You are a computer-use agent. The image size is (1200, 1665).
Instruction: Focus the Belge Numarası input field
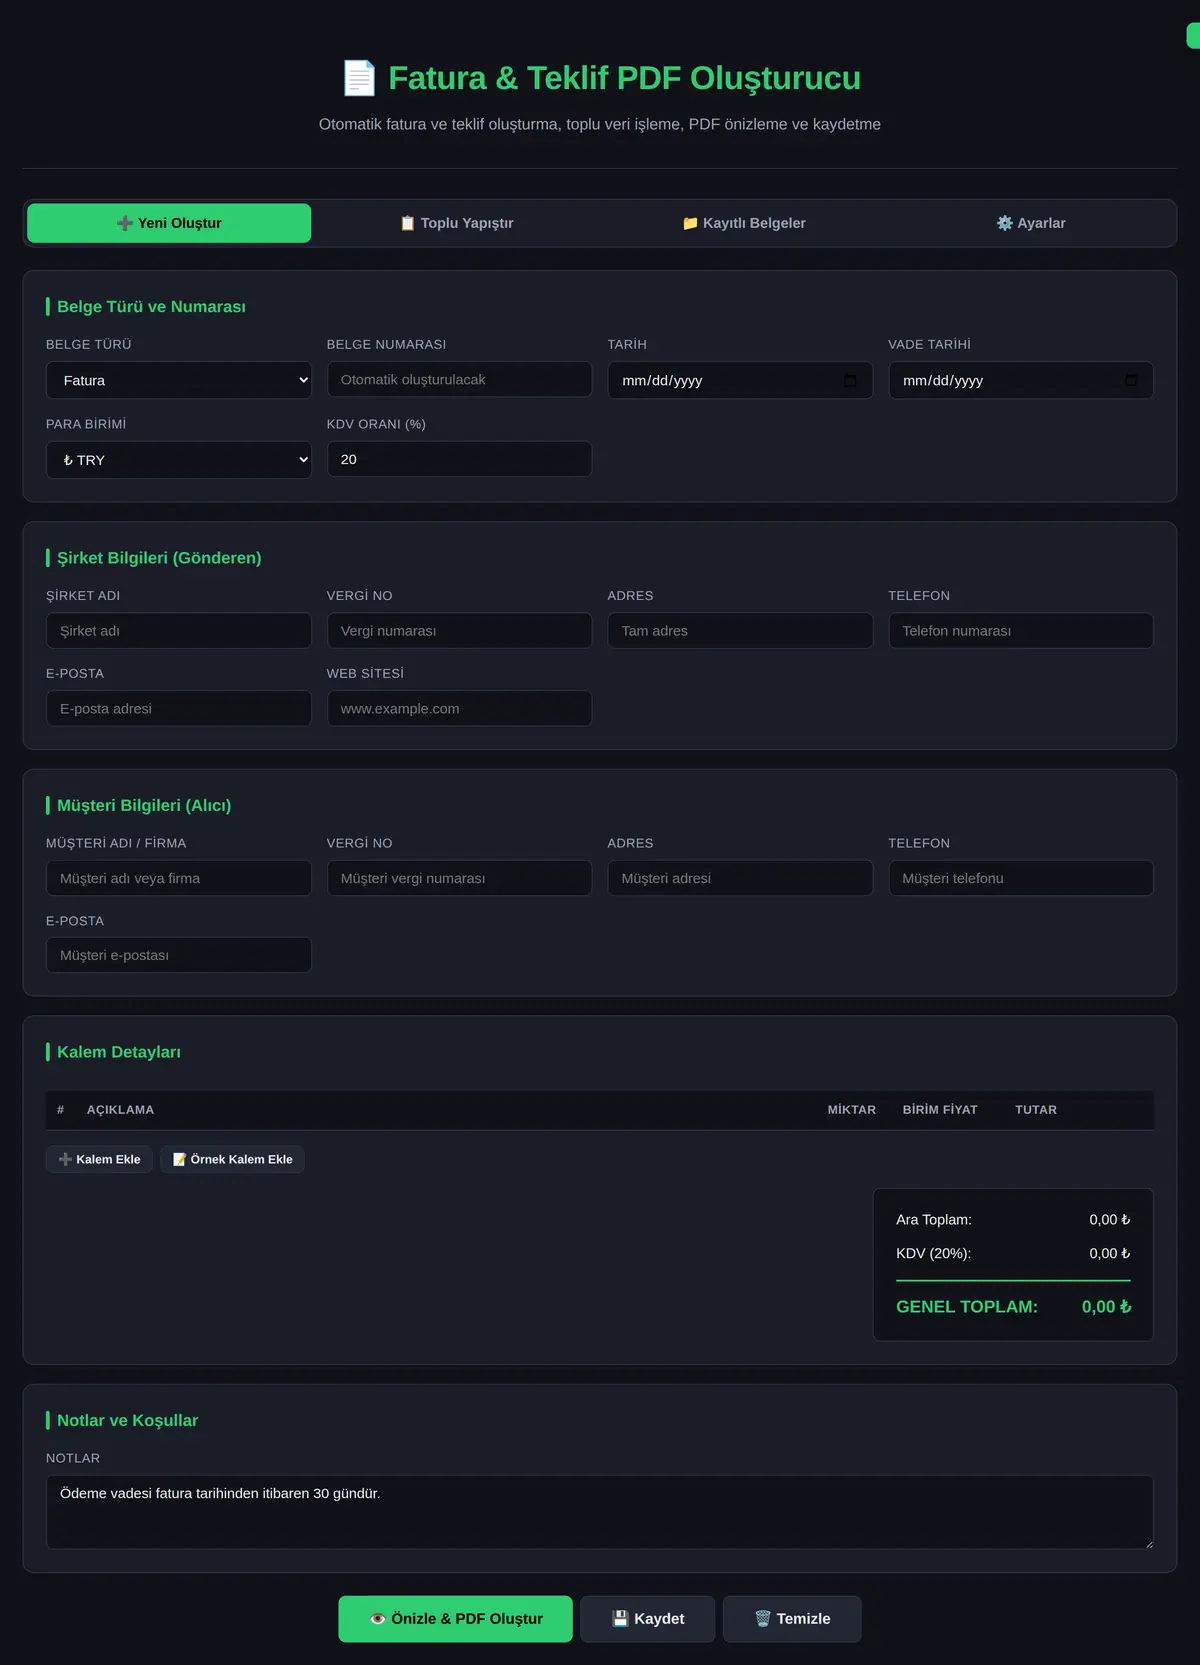(x=459, y=379)
